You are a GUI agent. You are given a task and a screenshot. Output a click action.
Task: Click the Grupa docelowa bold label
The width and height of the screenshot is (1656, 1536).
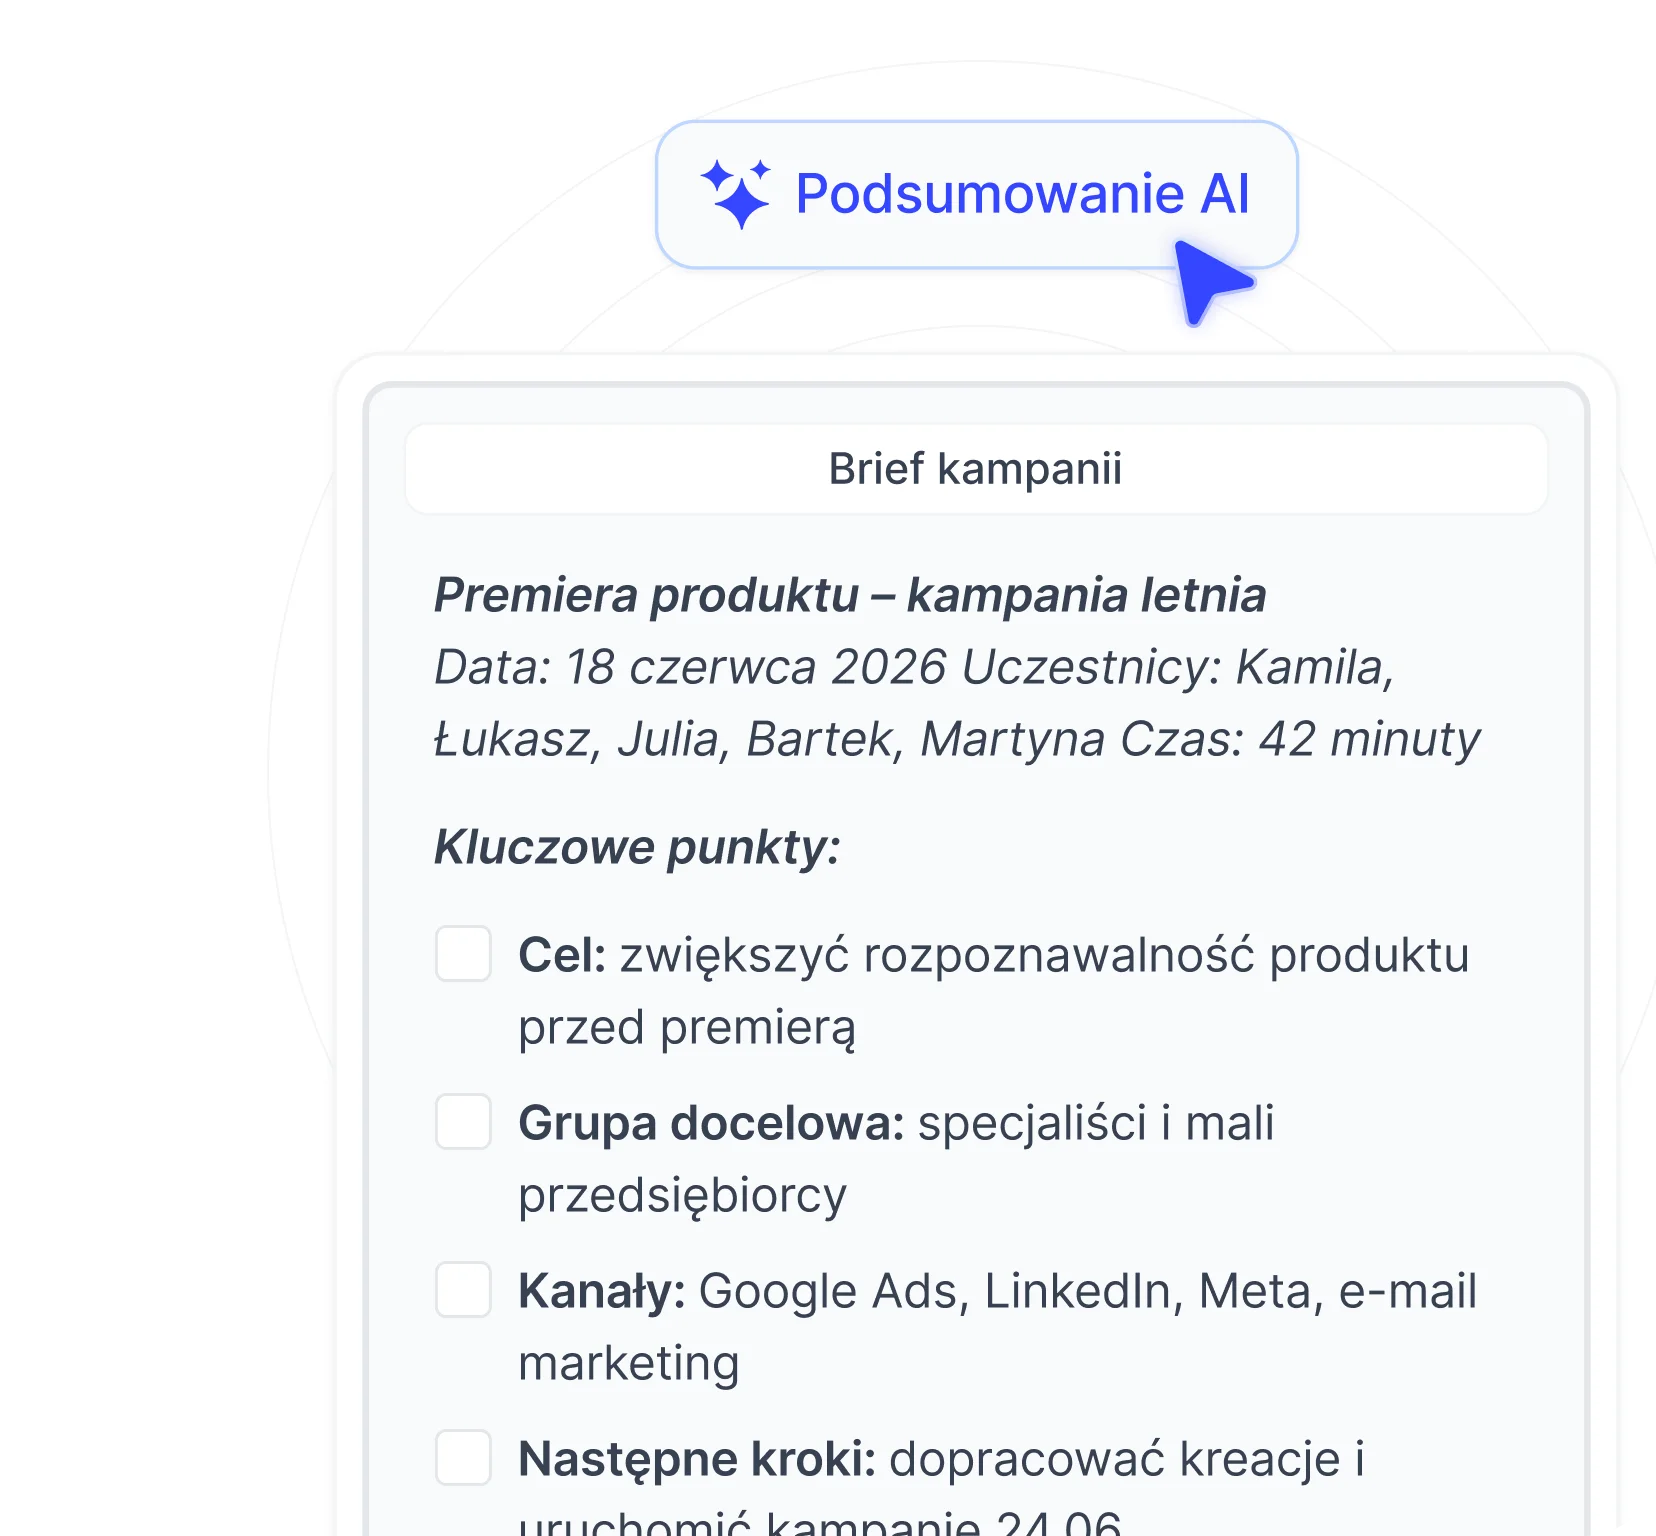(x=711, y=1123)
